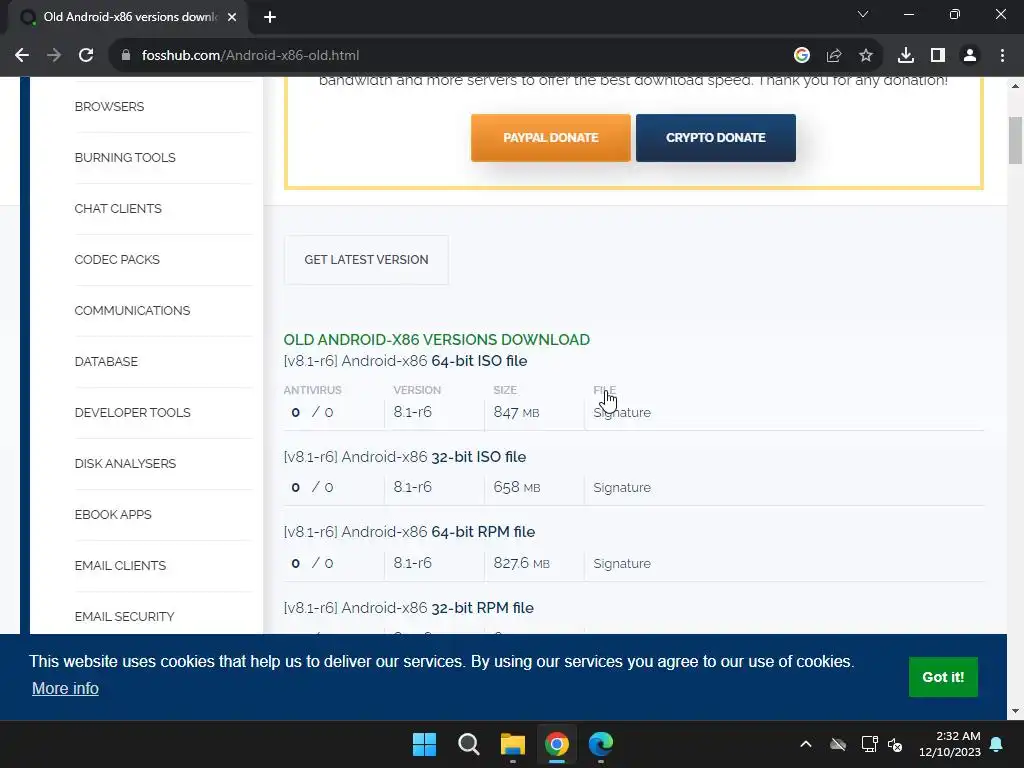
Task: Click the 827.6 MB size value
Action: pyautogui.click(x=521, y=564)
